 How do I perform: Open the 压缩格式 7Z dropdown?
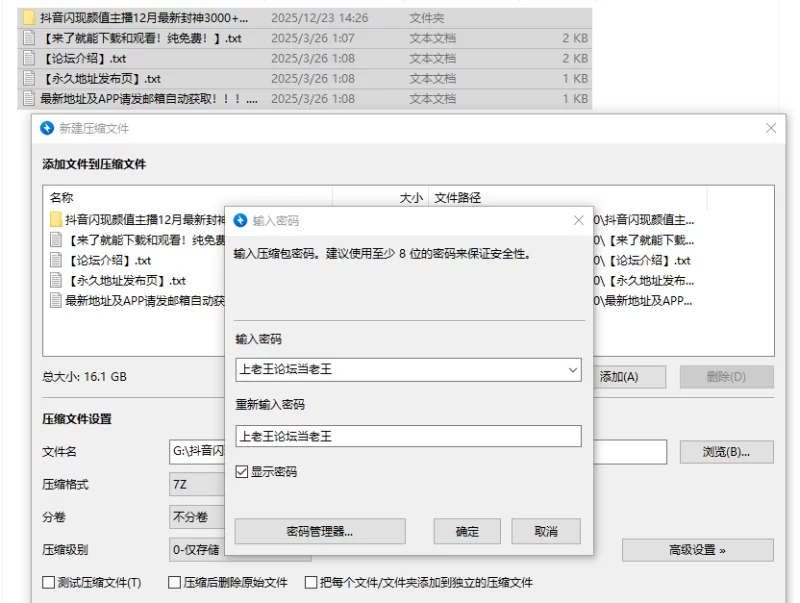197,484
